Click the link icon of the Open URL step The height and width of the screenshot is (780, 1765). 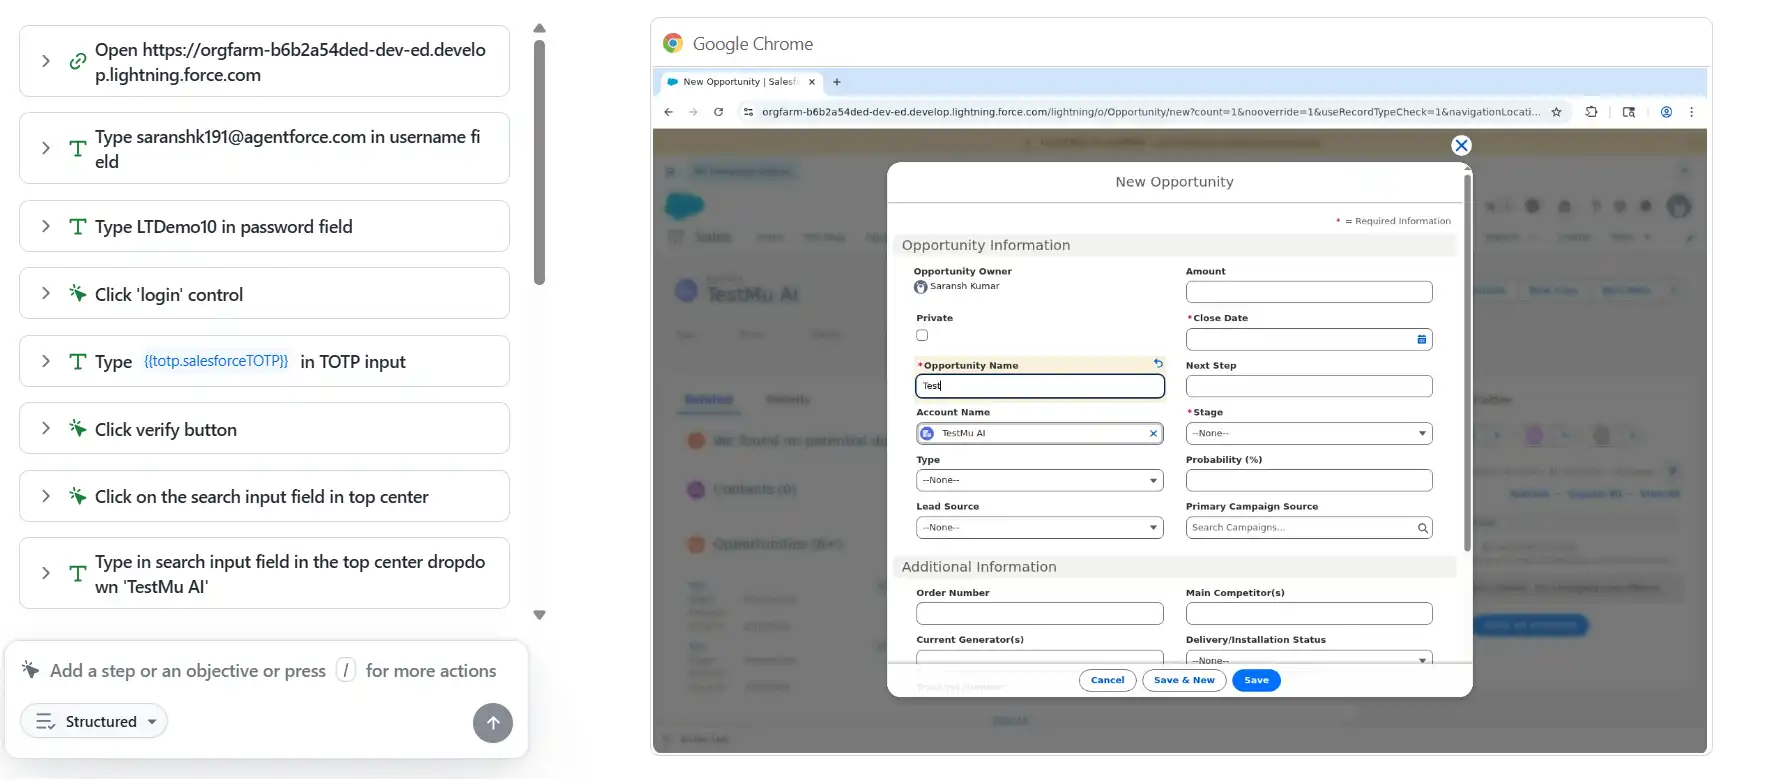coord(77,61)
